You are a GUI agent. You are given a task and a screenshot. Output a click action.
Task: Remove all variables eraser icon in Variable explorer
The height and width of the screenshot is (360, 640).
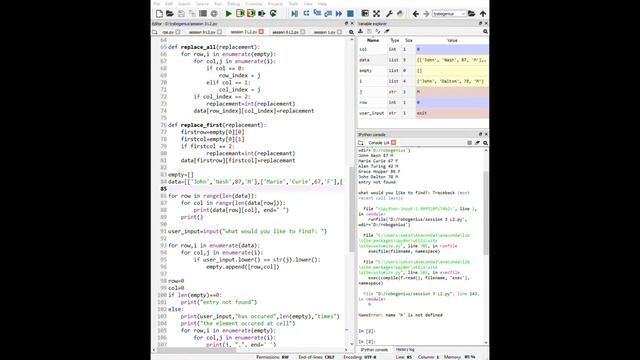coord(387,31)
